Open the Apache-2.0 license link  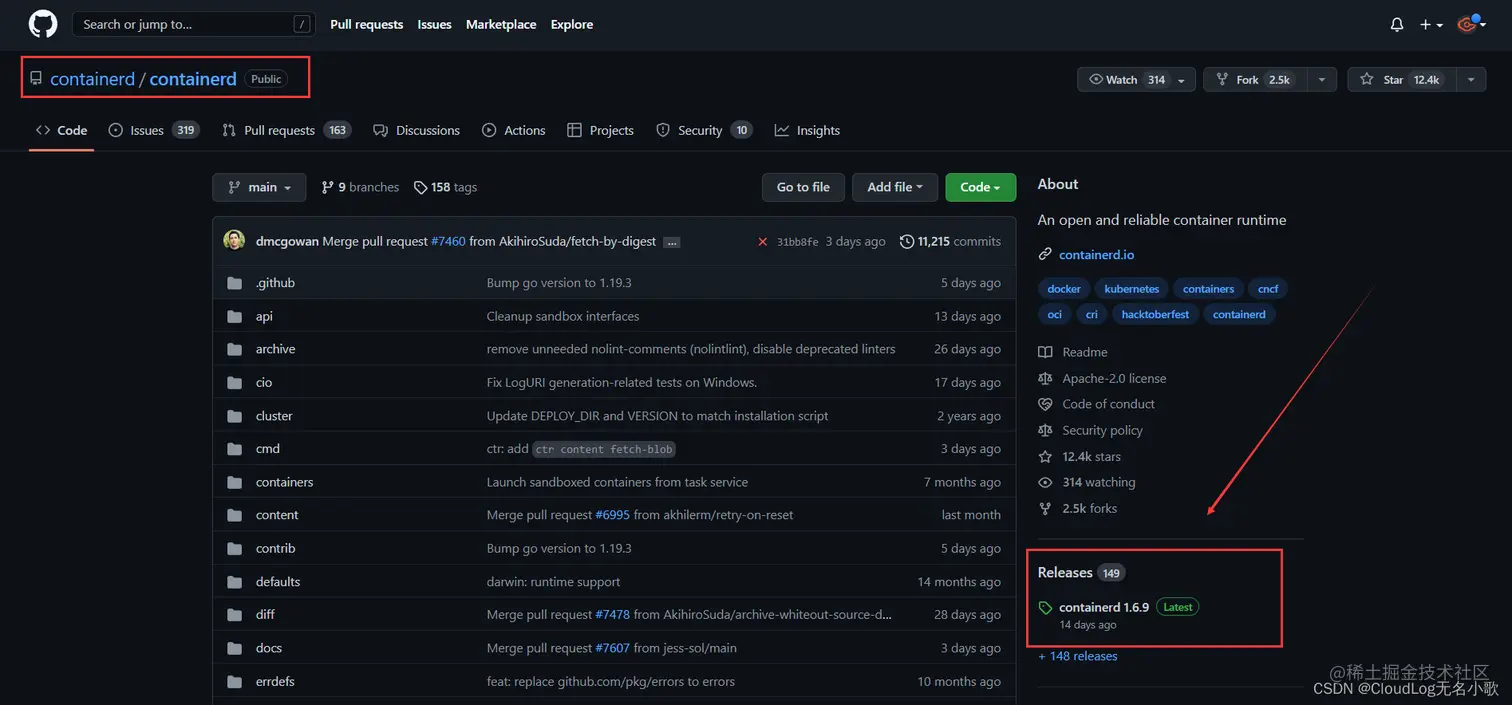coord(1102,378)
